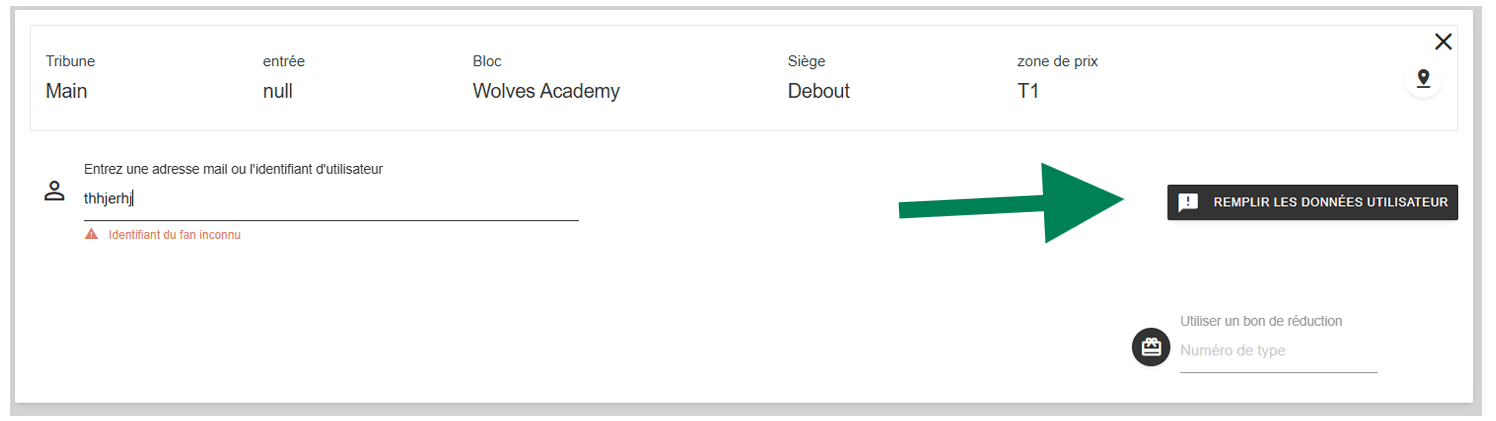Close the seat details panel
This screenshot has height=421, width=1496.
pos(1443,42)
